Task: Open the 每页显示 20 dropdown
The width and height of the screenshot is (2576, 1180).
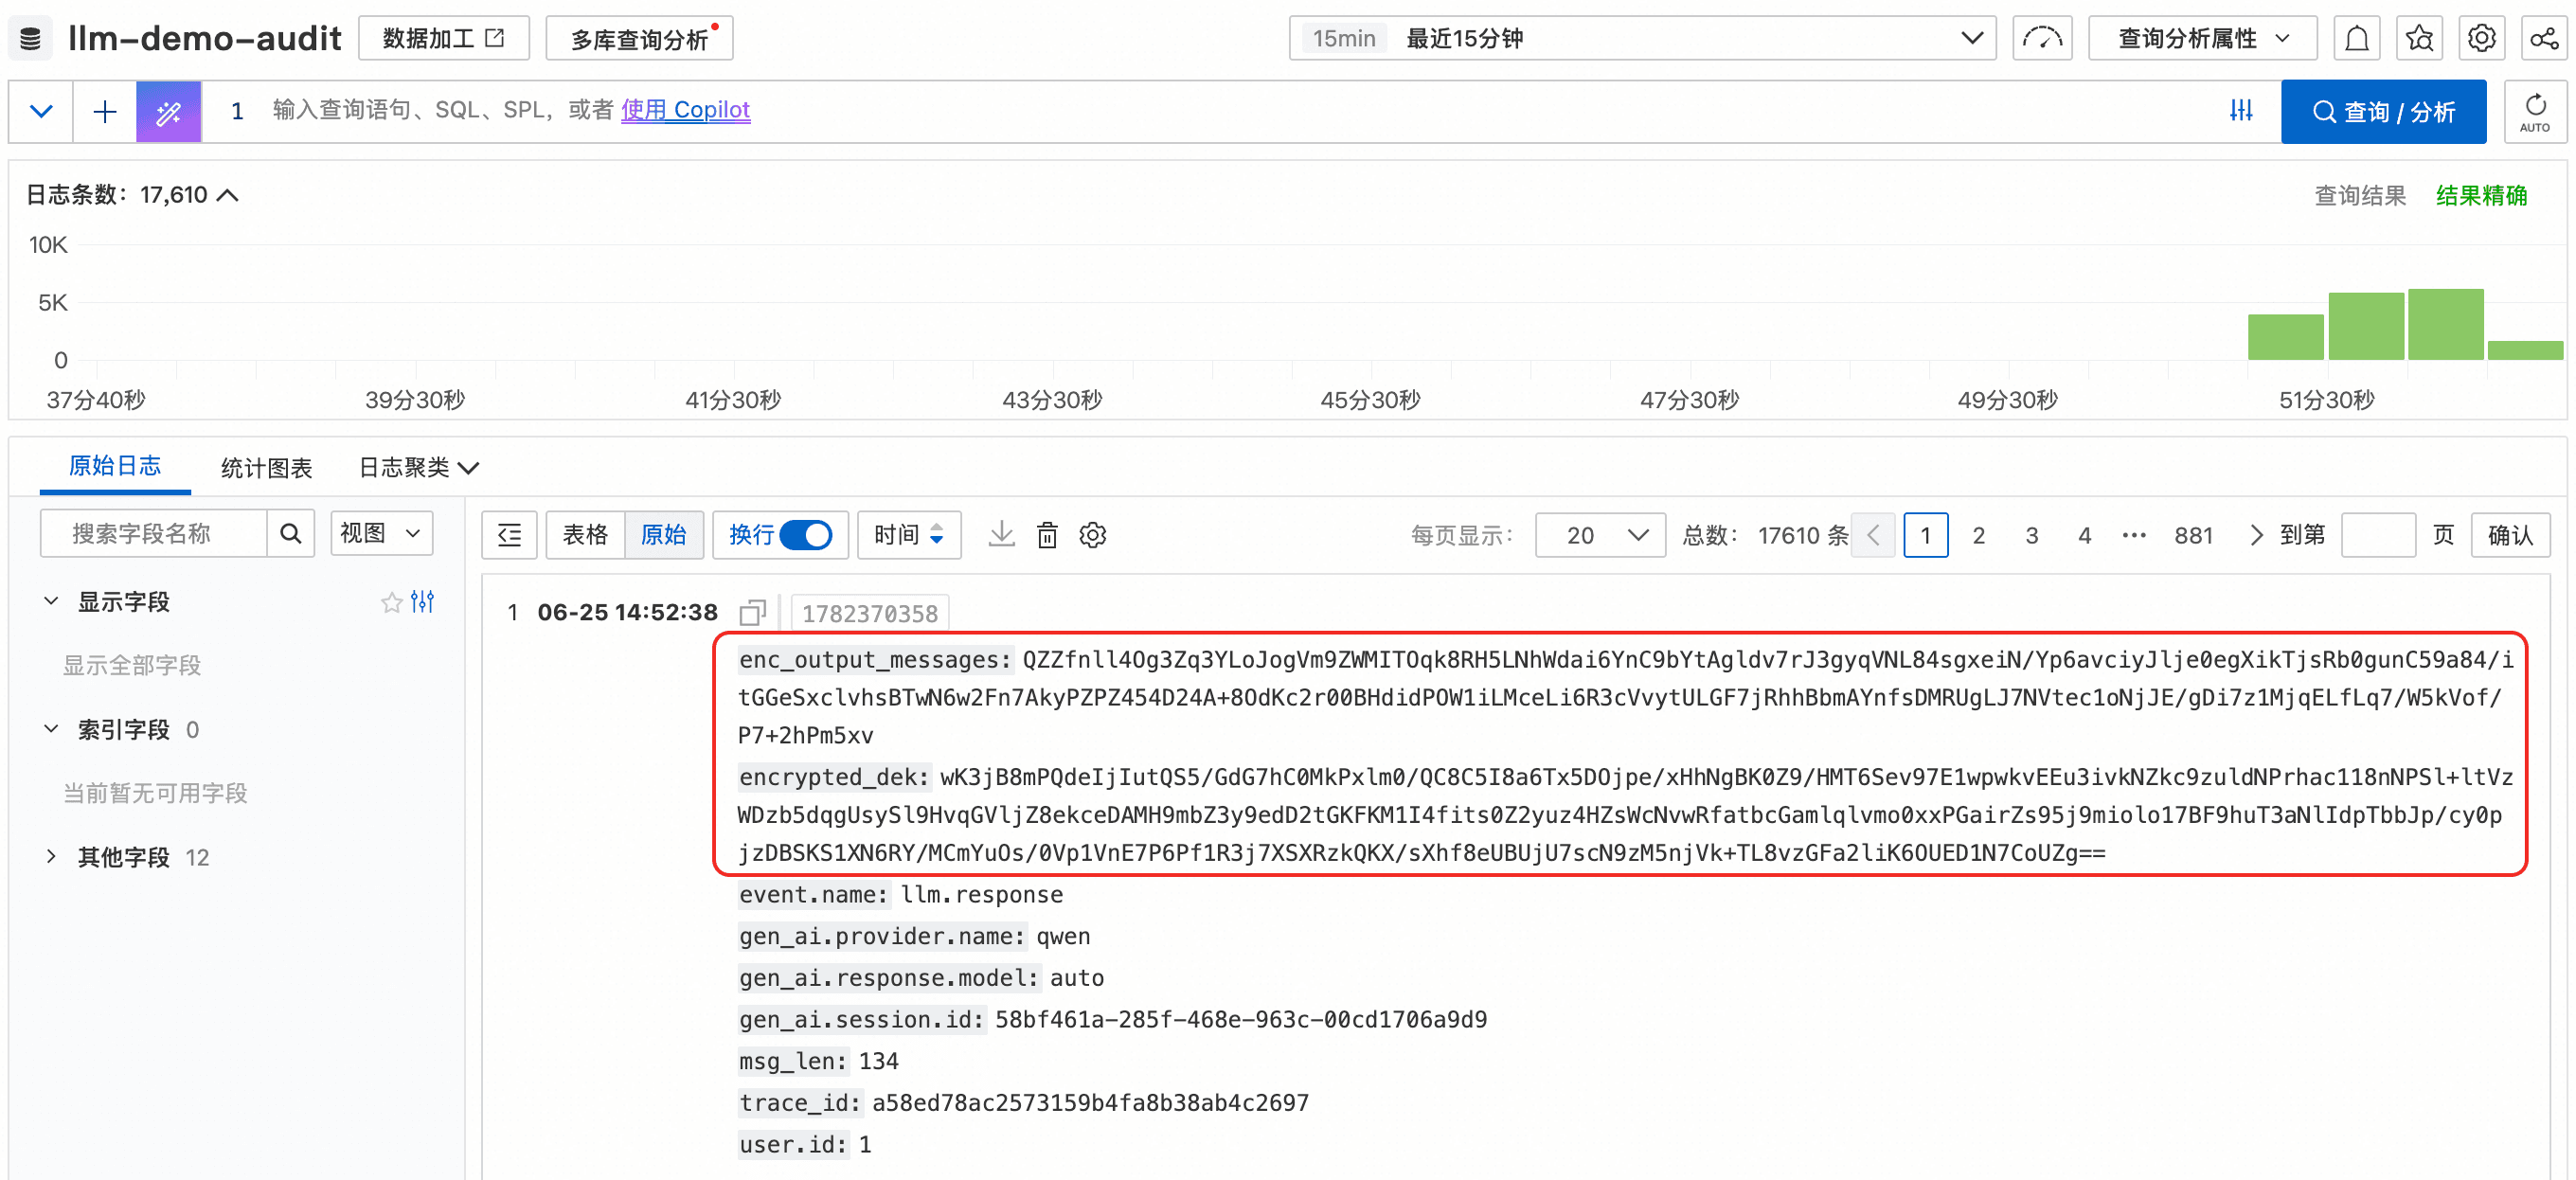Action: point(1599,535)
